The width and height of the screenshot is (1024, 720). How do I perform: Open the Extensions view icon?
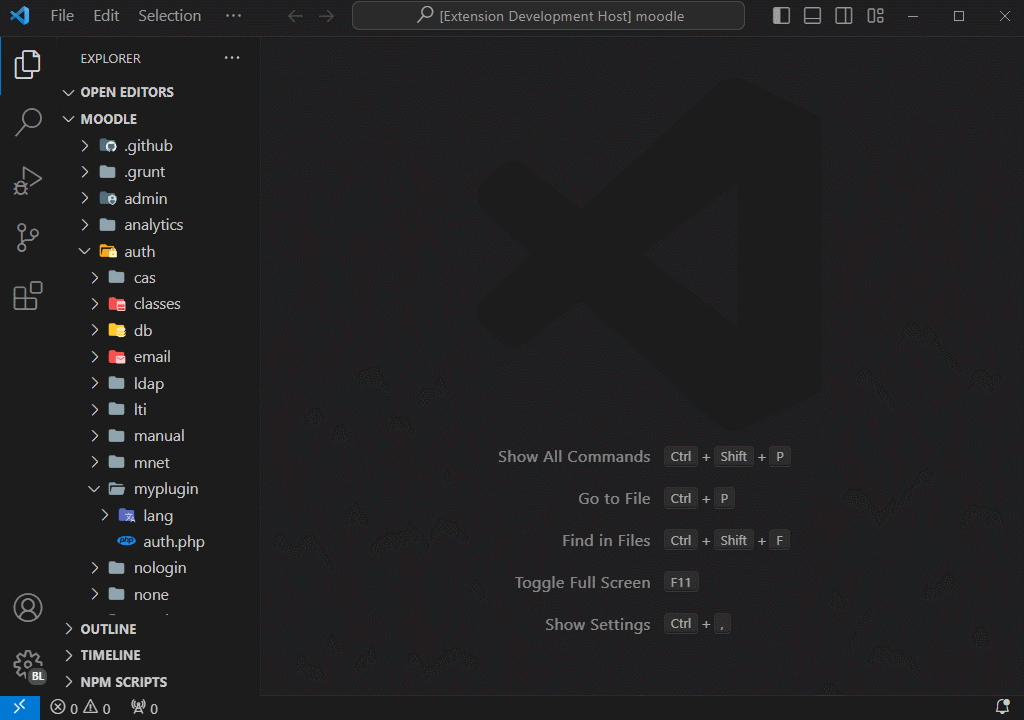pyautogui.click(x=27, y=296)
